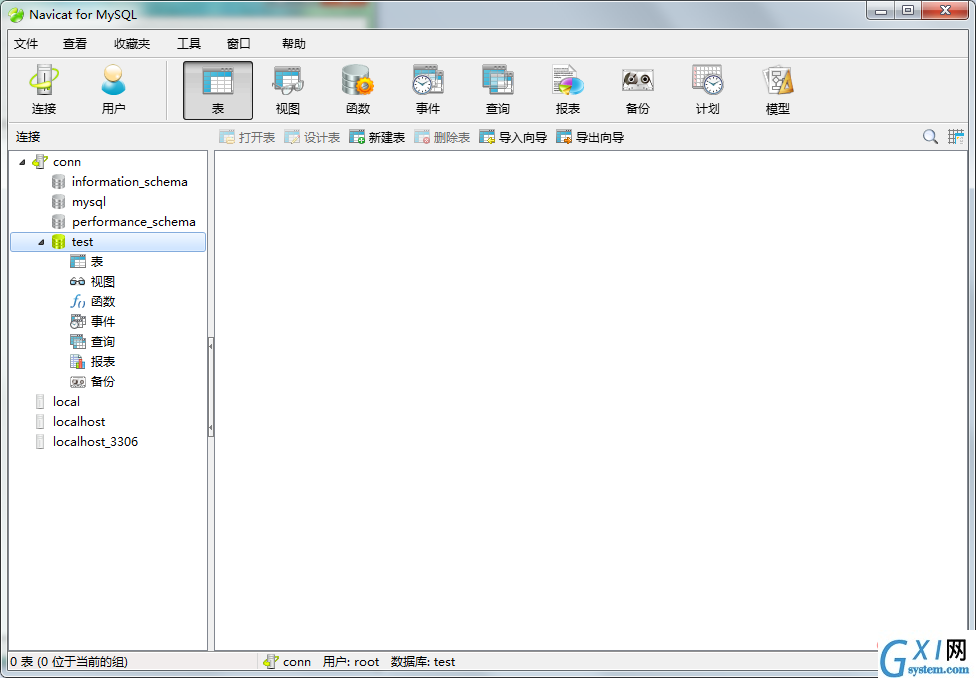Select 视图 node under test database
Viewport: 976px width, 678px height.
(103, 281)
